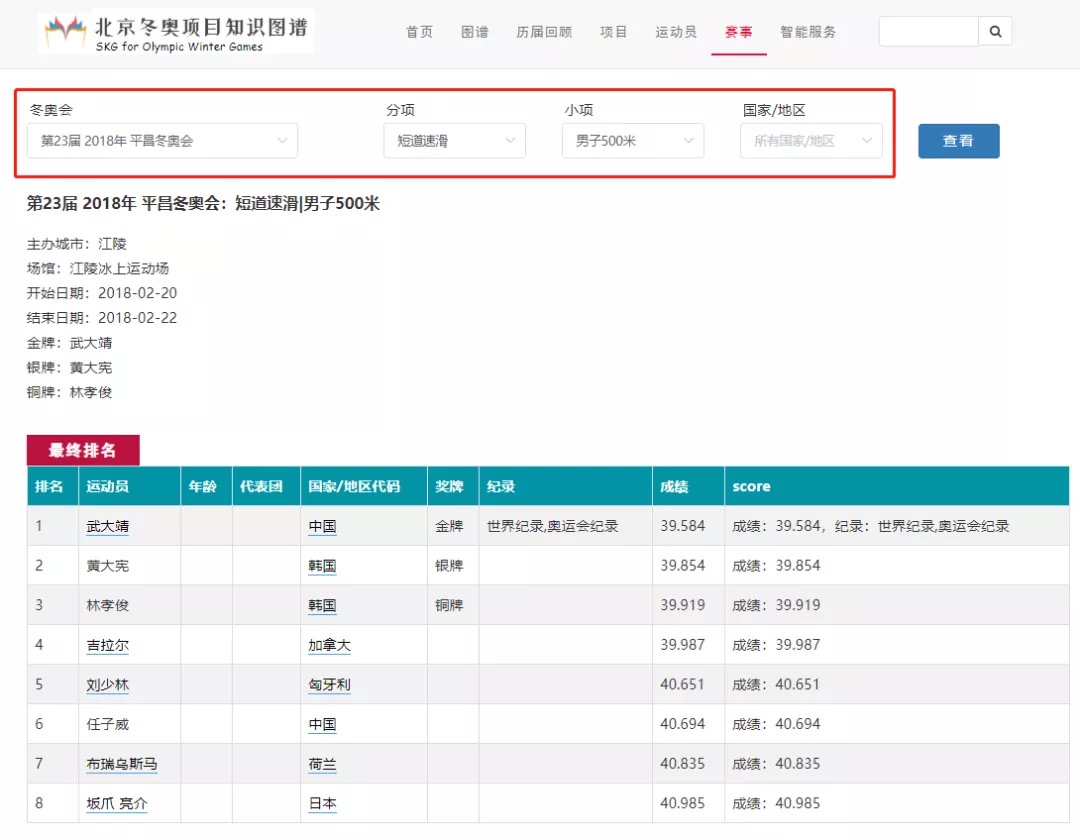
Task: Click the search magnifier icon
Action: (995, 32)
